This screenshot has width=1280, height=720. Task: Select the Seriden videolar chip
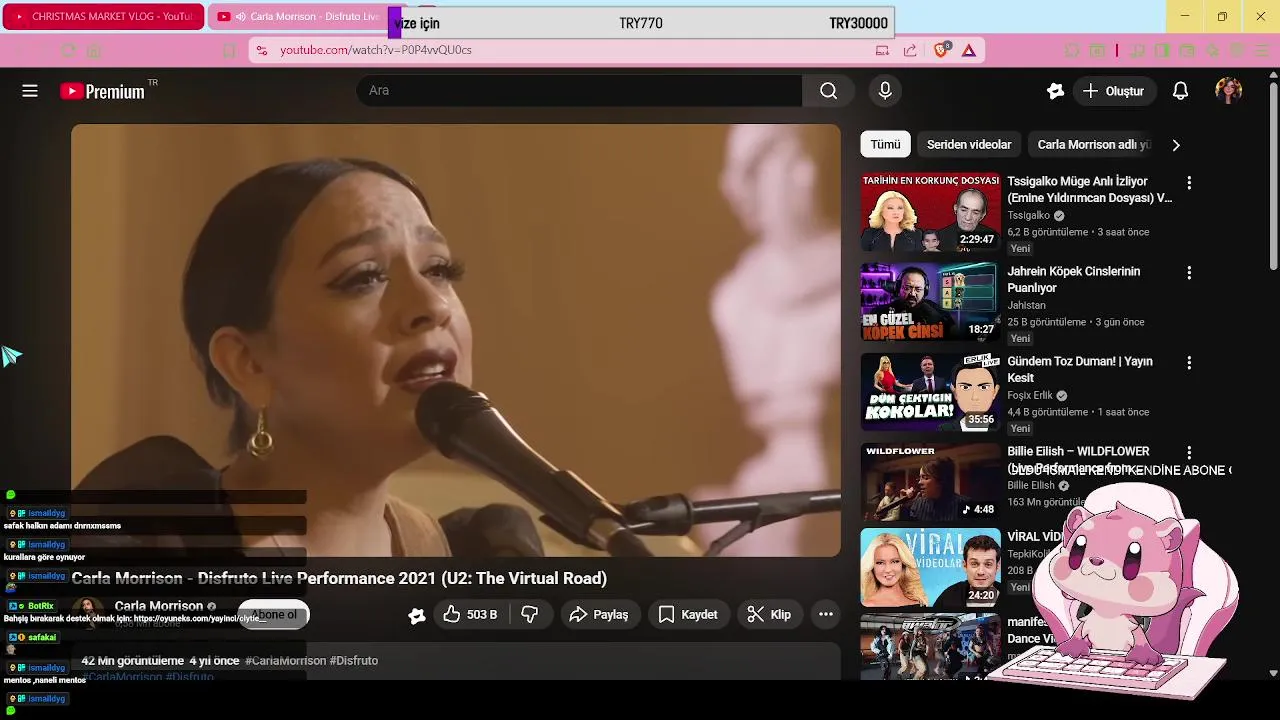point(969,144)
